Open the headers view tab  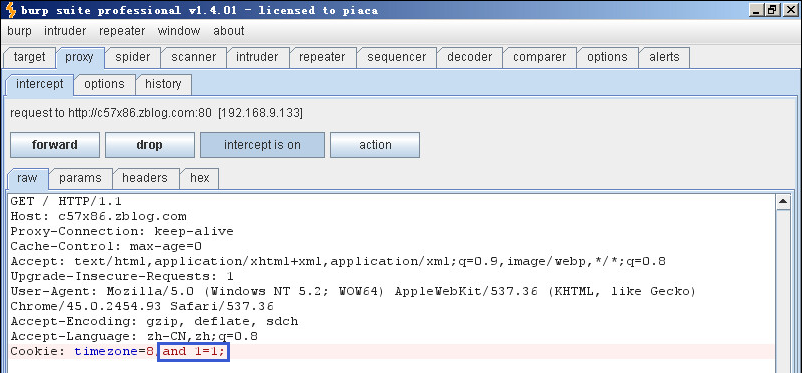tap(145, 178)
